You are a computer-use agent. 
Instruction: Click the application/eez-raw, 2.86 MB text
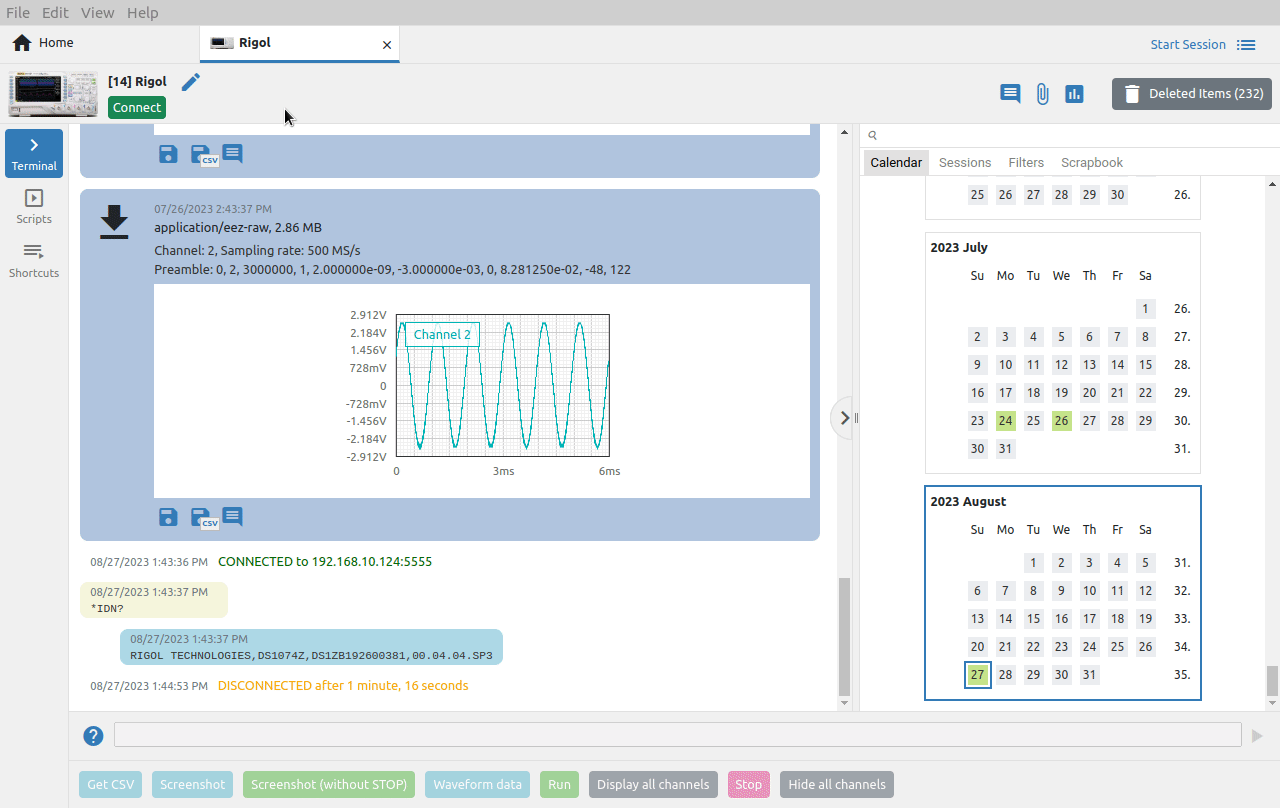click(238, 228)
